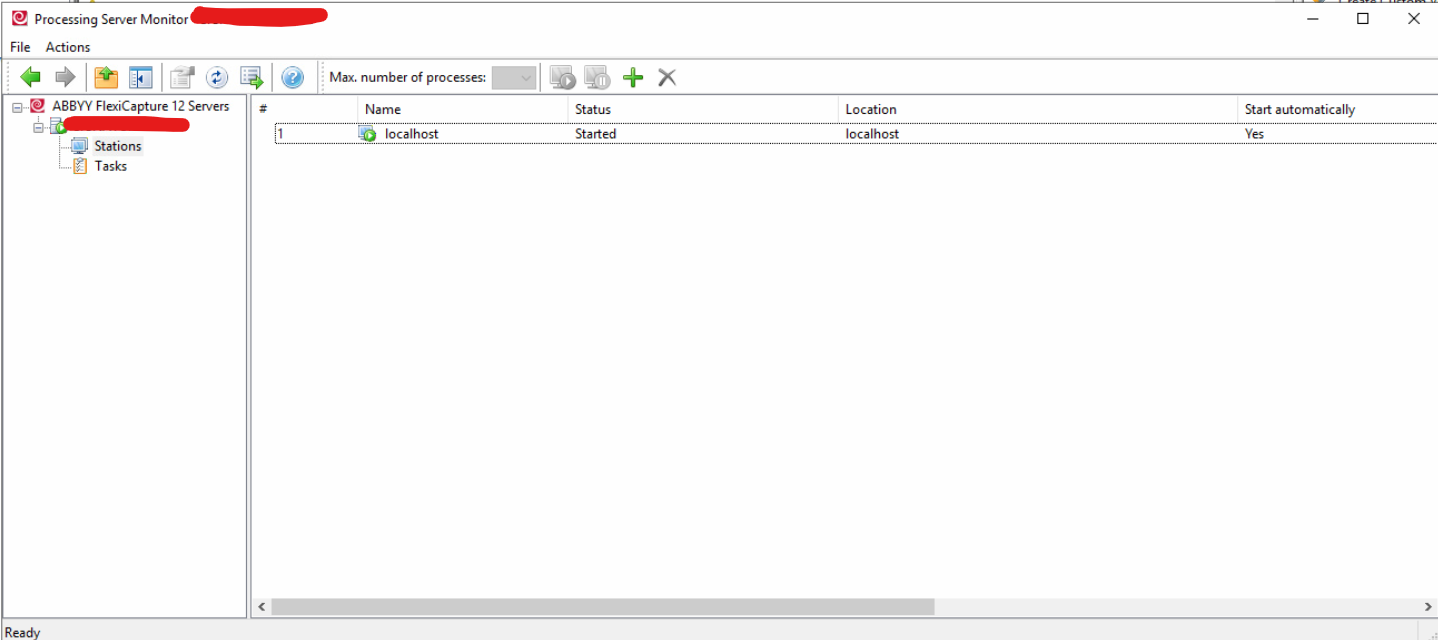Image resolution: width=1438 pixels, height=640 pixels.
Task: Click the Stations monitor icon in the tree
Action: 79,146
